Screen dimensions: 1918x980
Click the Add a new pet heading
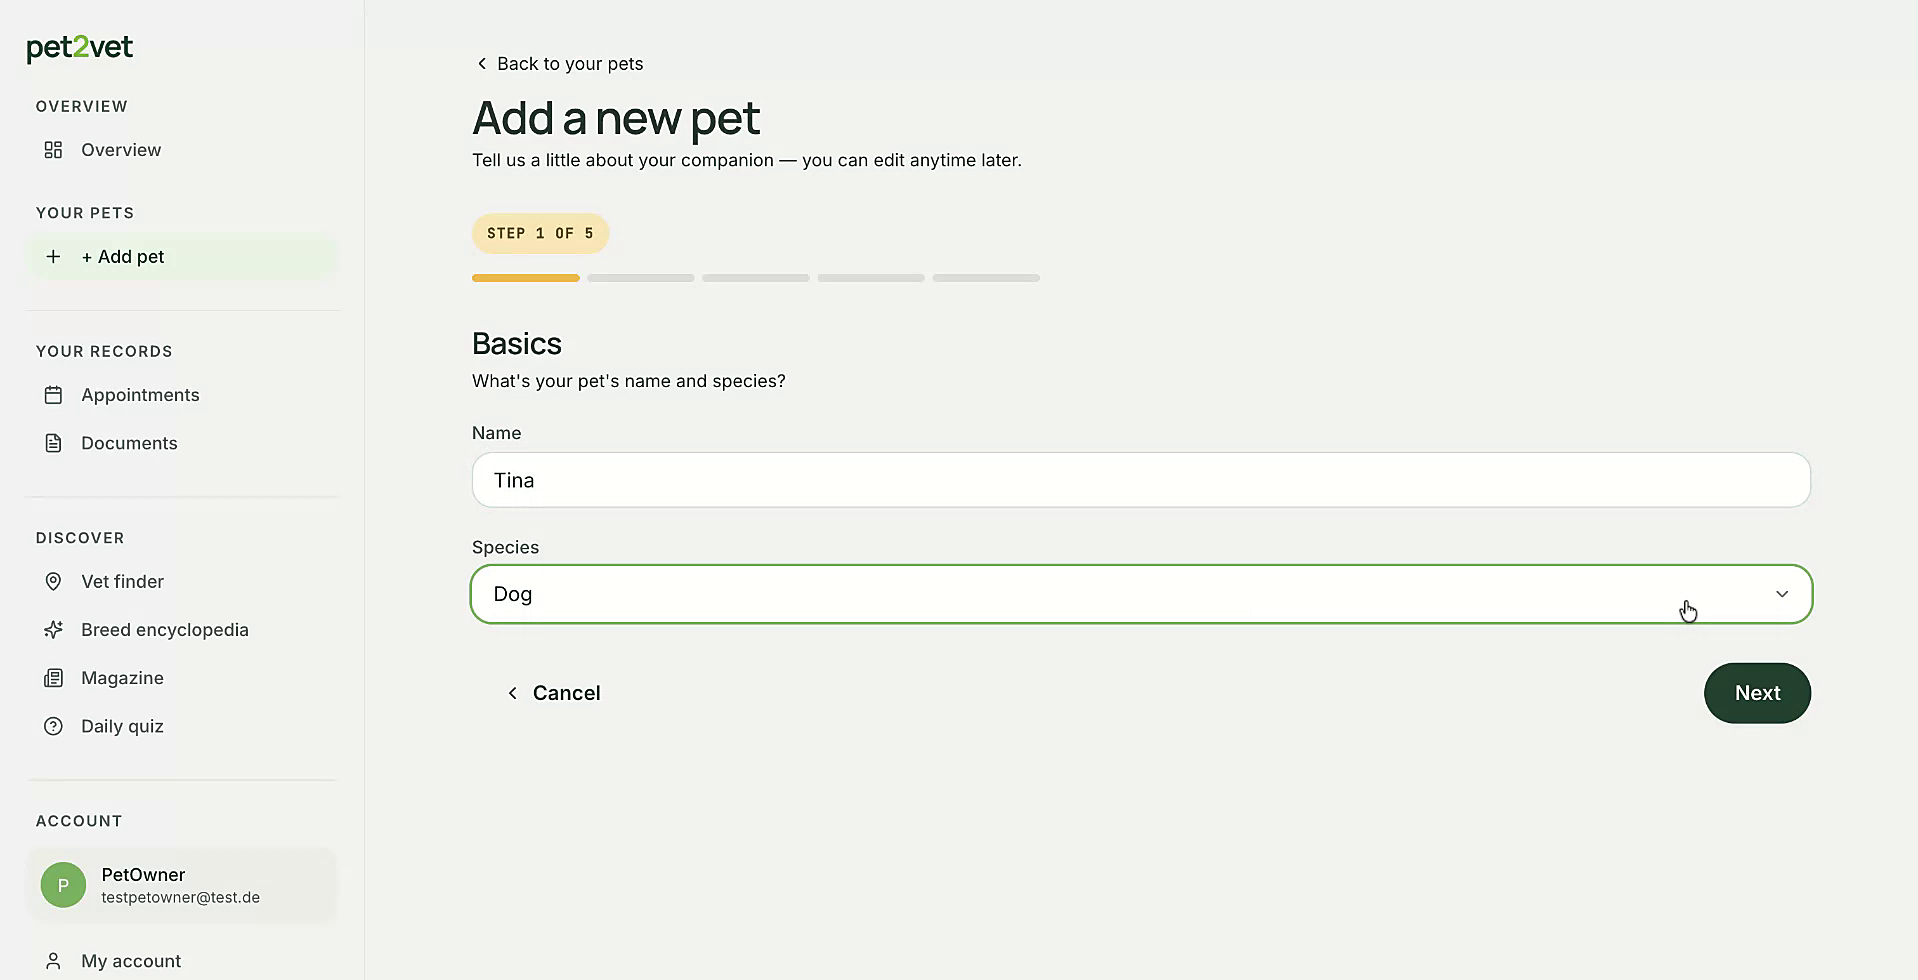coord(616,118)
